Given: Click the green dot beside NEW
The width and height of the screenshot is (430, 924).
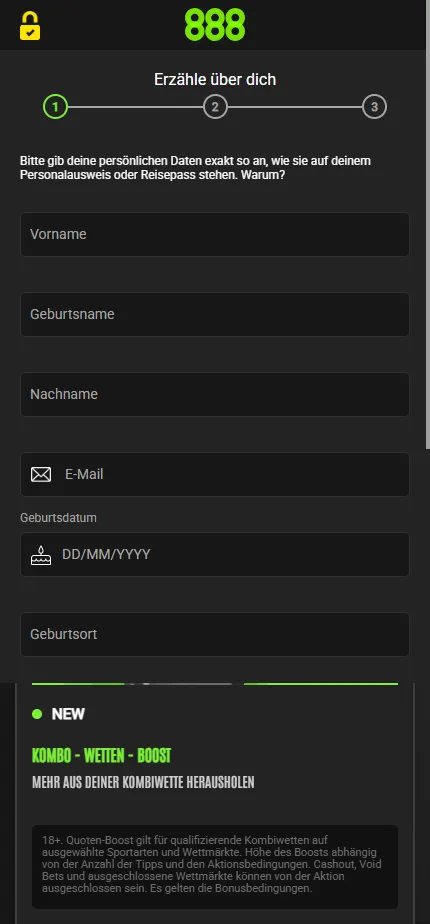Looking at the screenshot, I should 37,714.
